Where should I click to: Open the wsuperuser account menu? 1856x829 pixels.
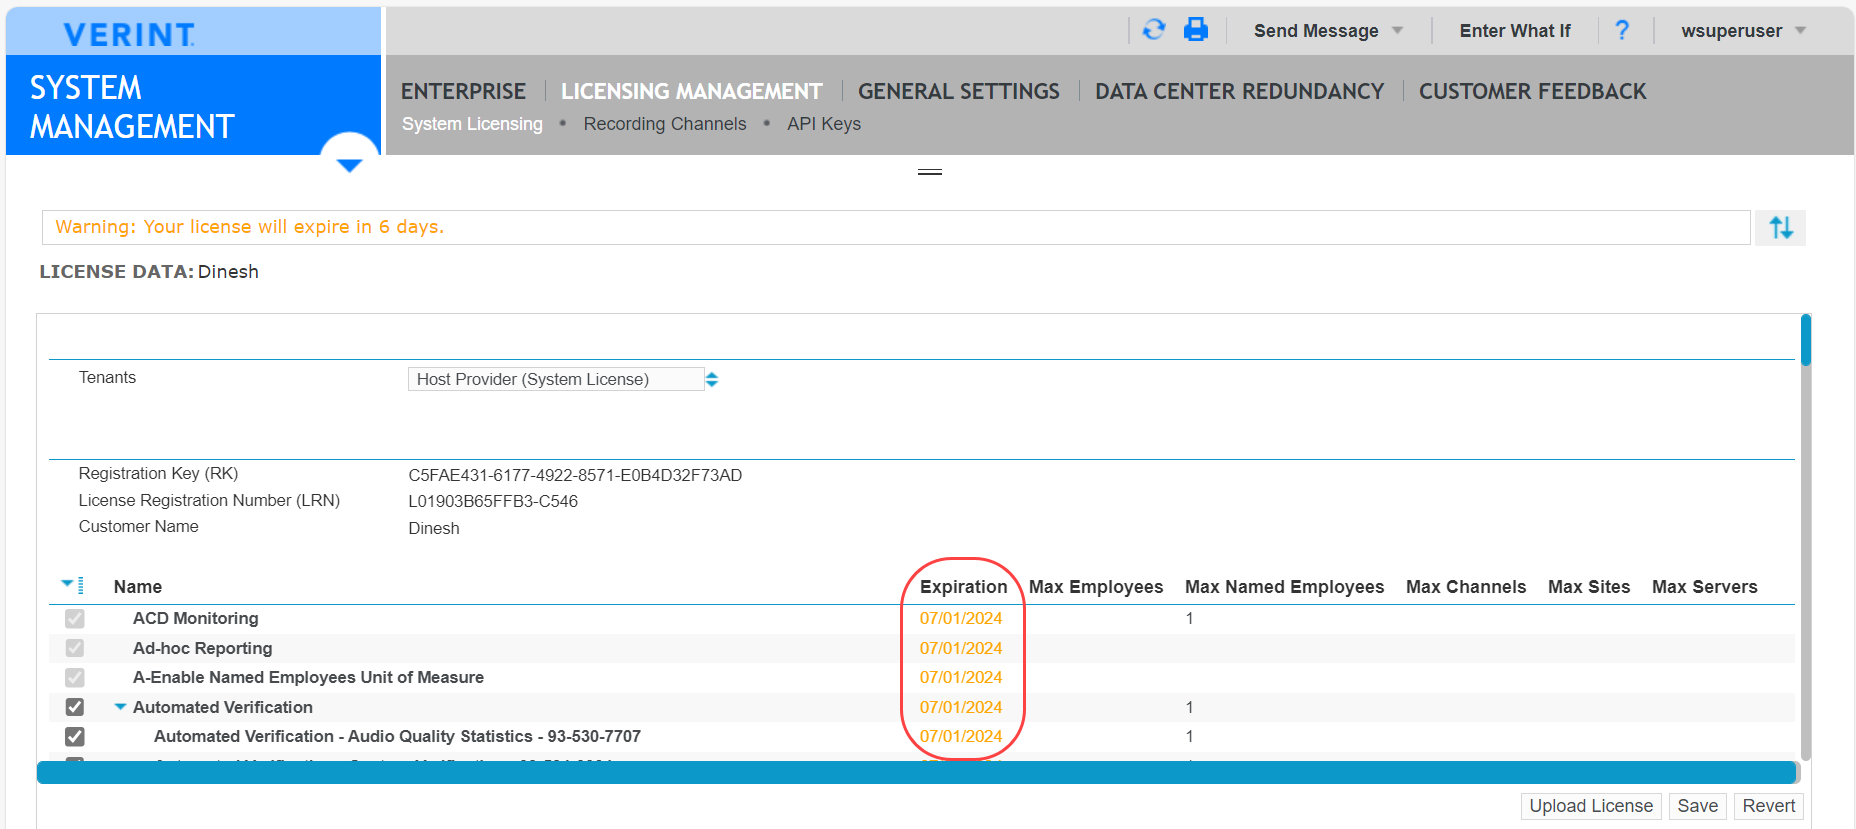coord(1744,31)
